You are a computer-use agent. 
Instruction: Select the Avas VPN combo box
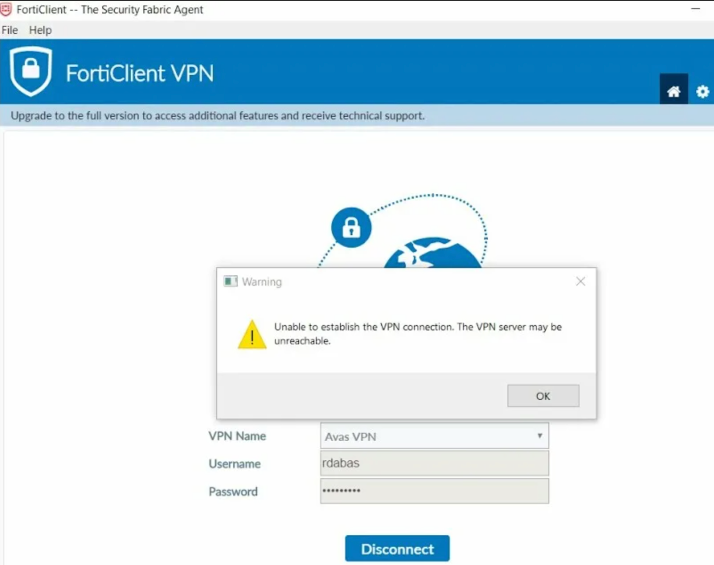pyautogui.click(x=434, y=436)
